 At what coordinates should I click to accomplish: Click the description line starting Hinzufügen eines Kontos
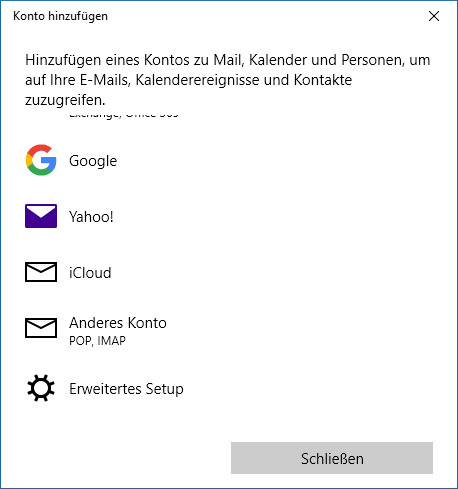(x=228, y=60)
